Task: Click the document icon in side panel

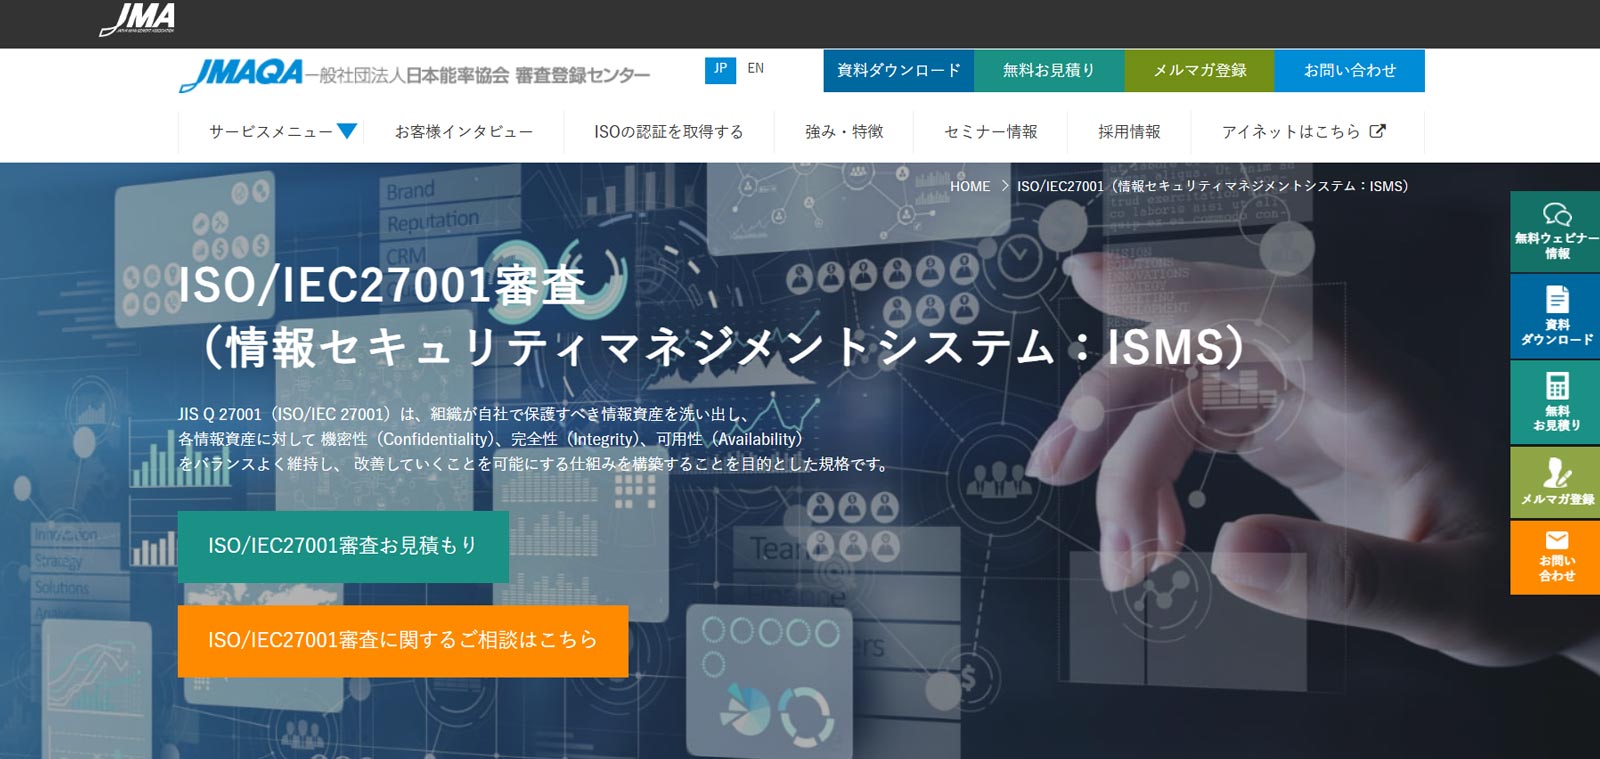Action: point(1557,299)
